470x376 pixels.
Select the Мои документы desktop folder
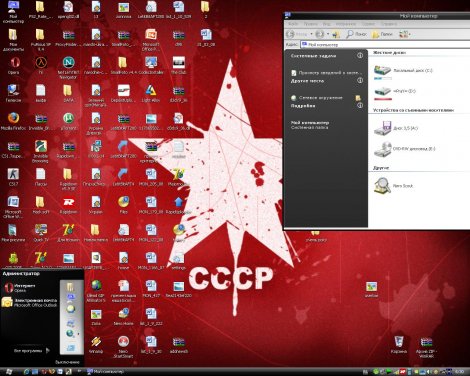(13, 39)
